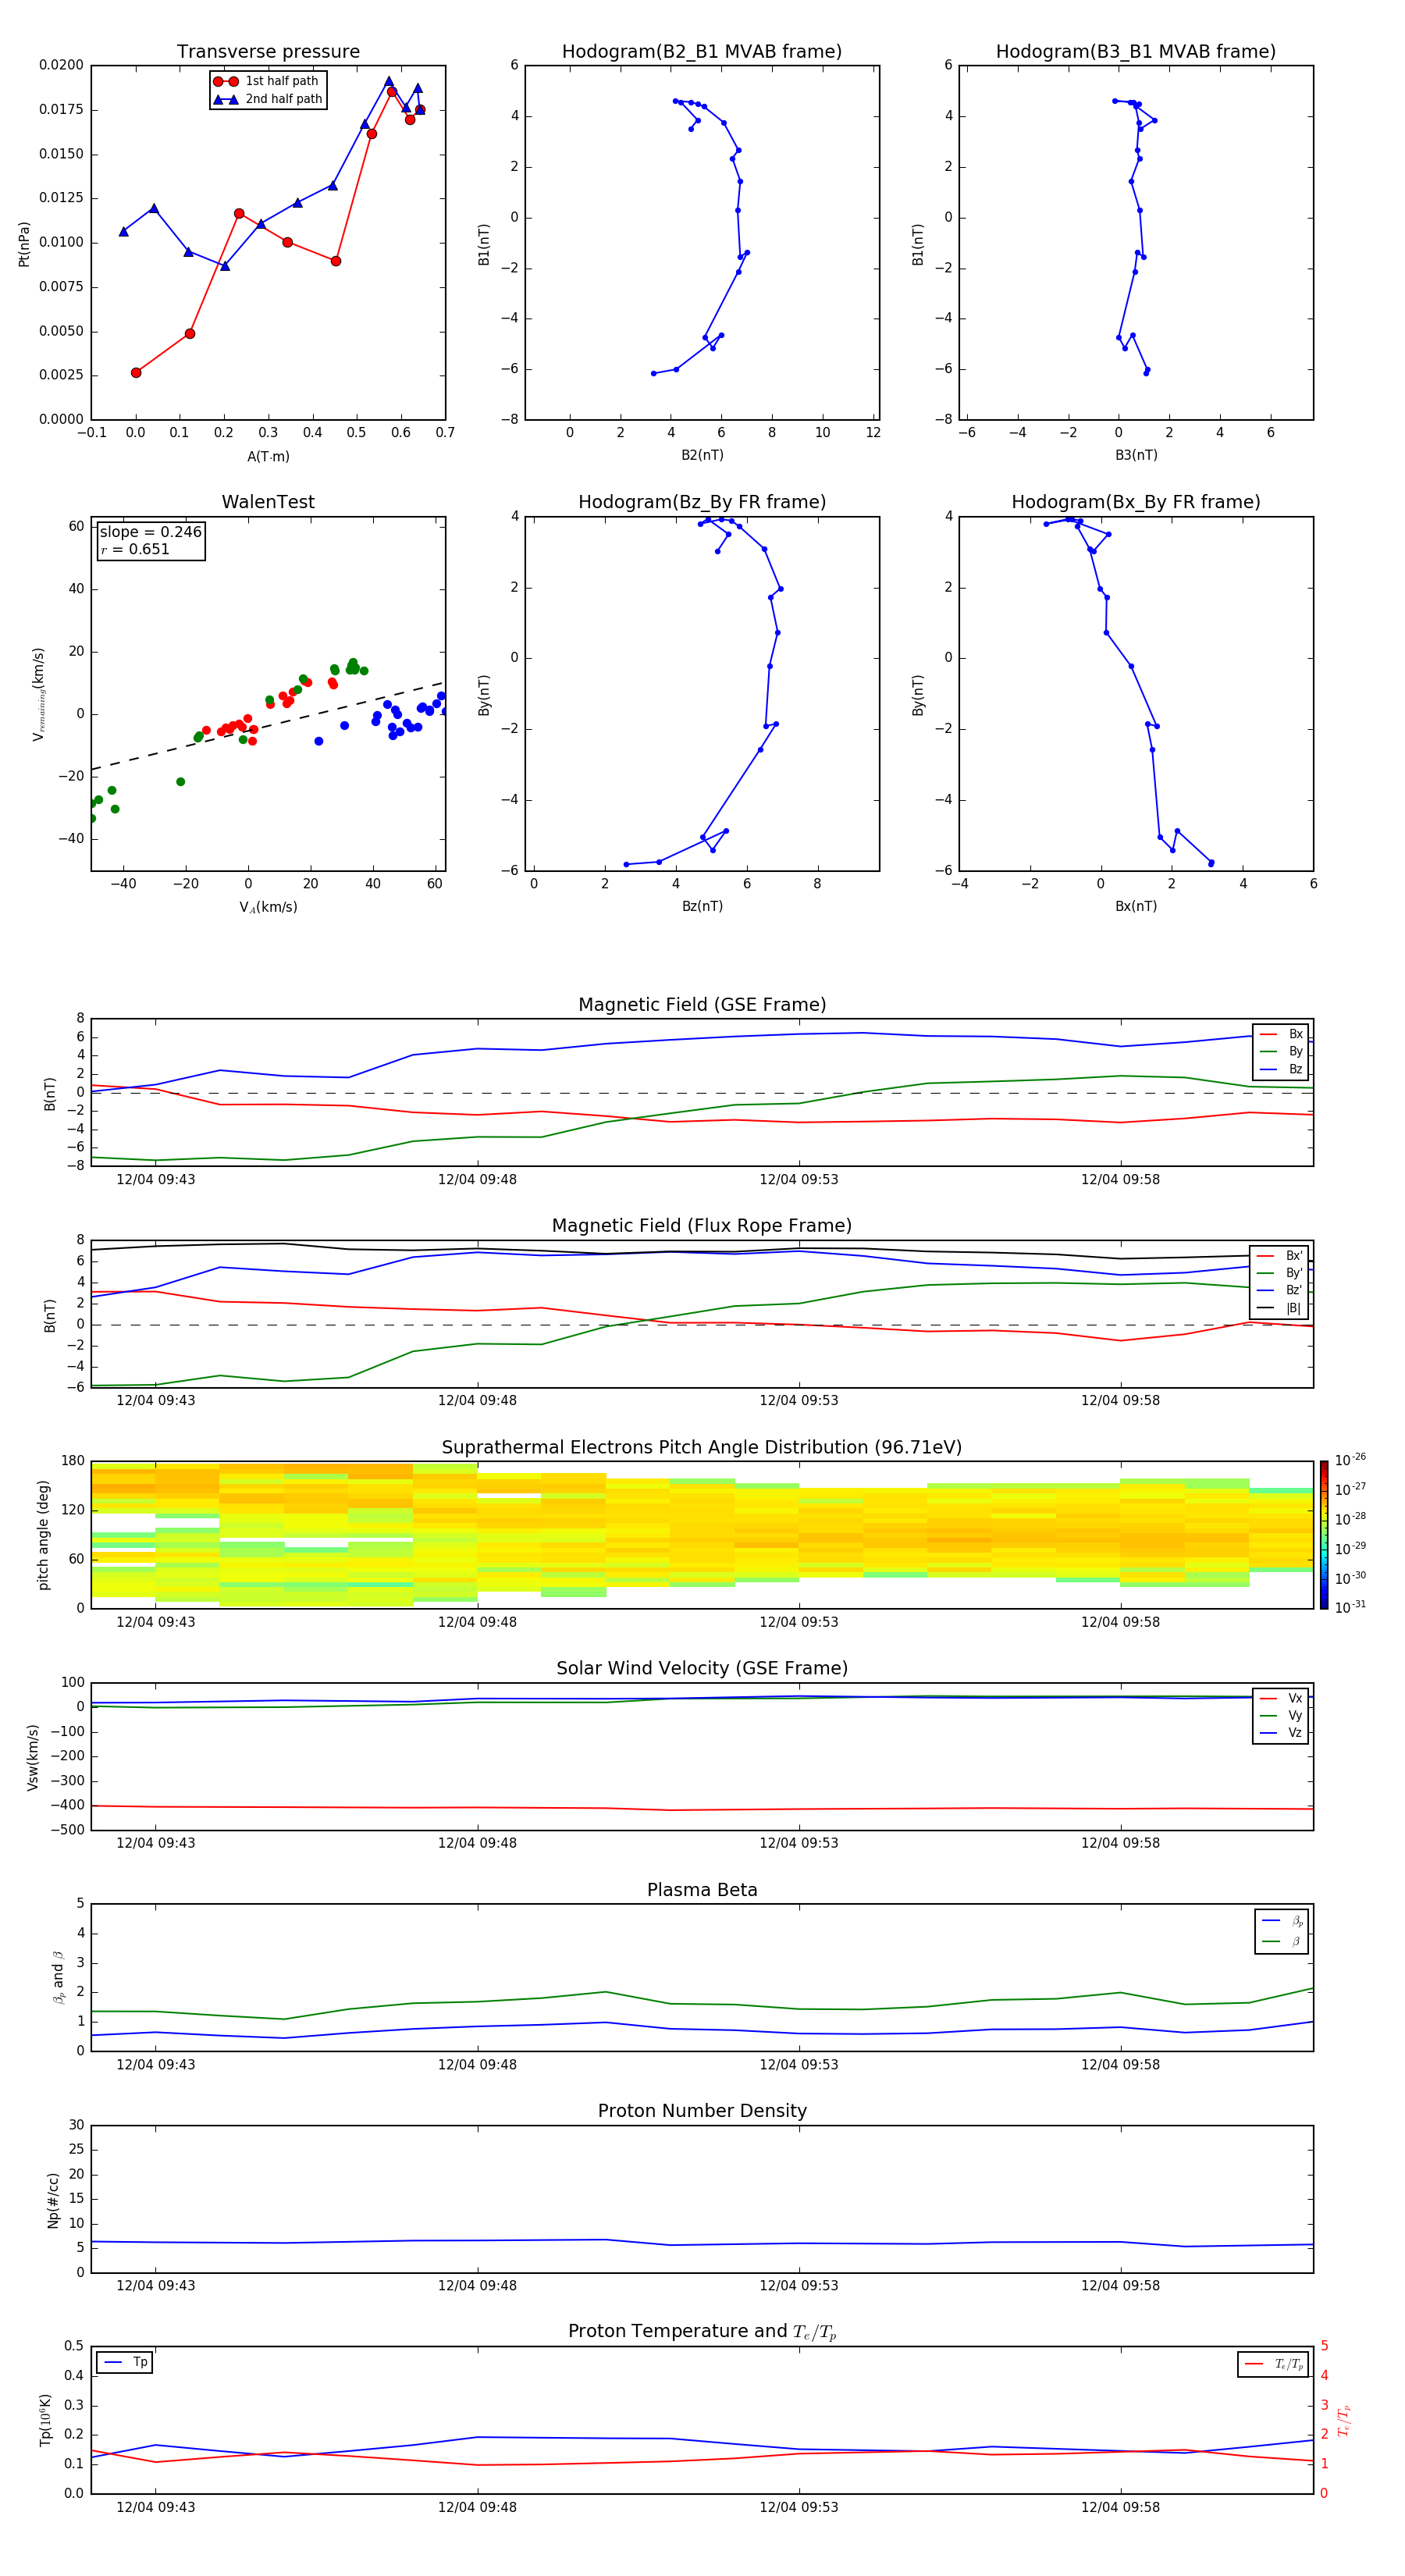
Task: Click the 12/04 09:43 tick under GSE magnetic field
Action: (x=155, y=1180)
